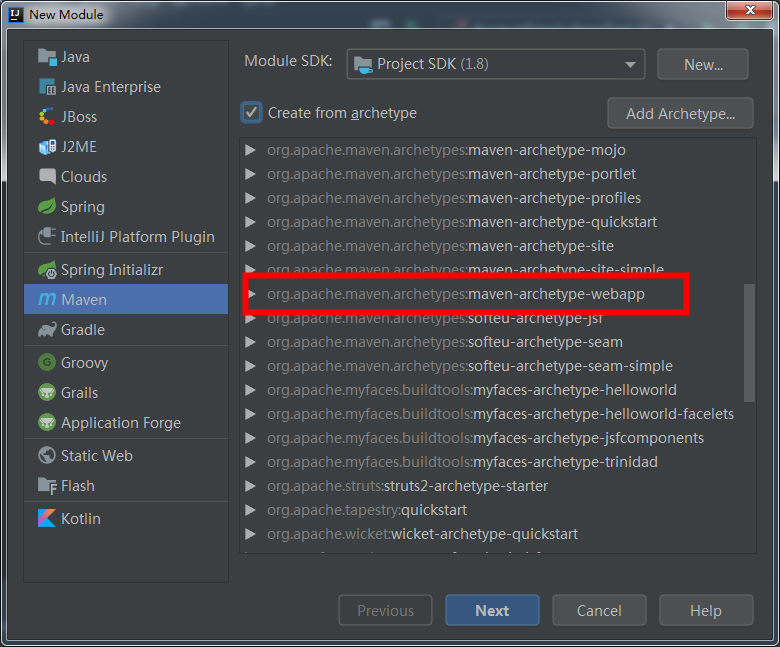Click the Add Archetype... button

click(680, 113)
